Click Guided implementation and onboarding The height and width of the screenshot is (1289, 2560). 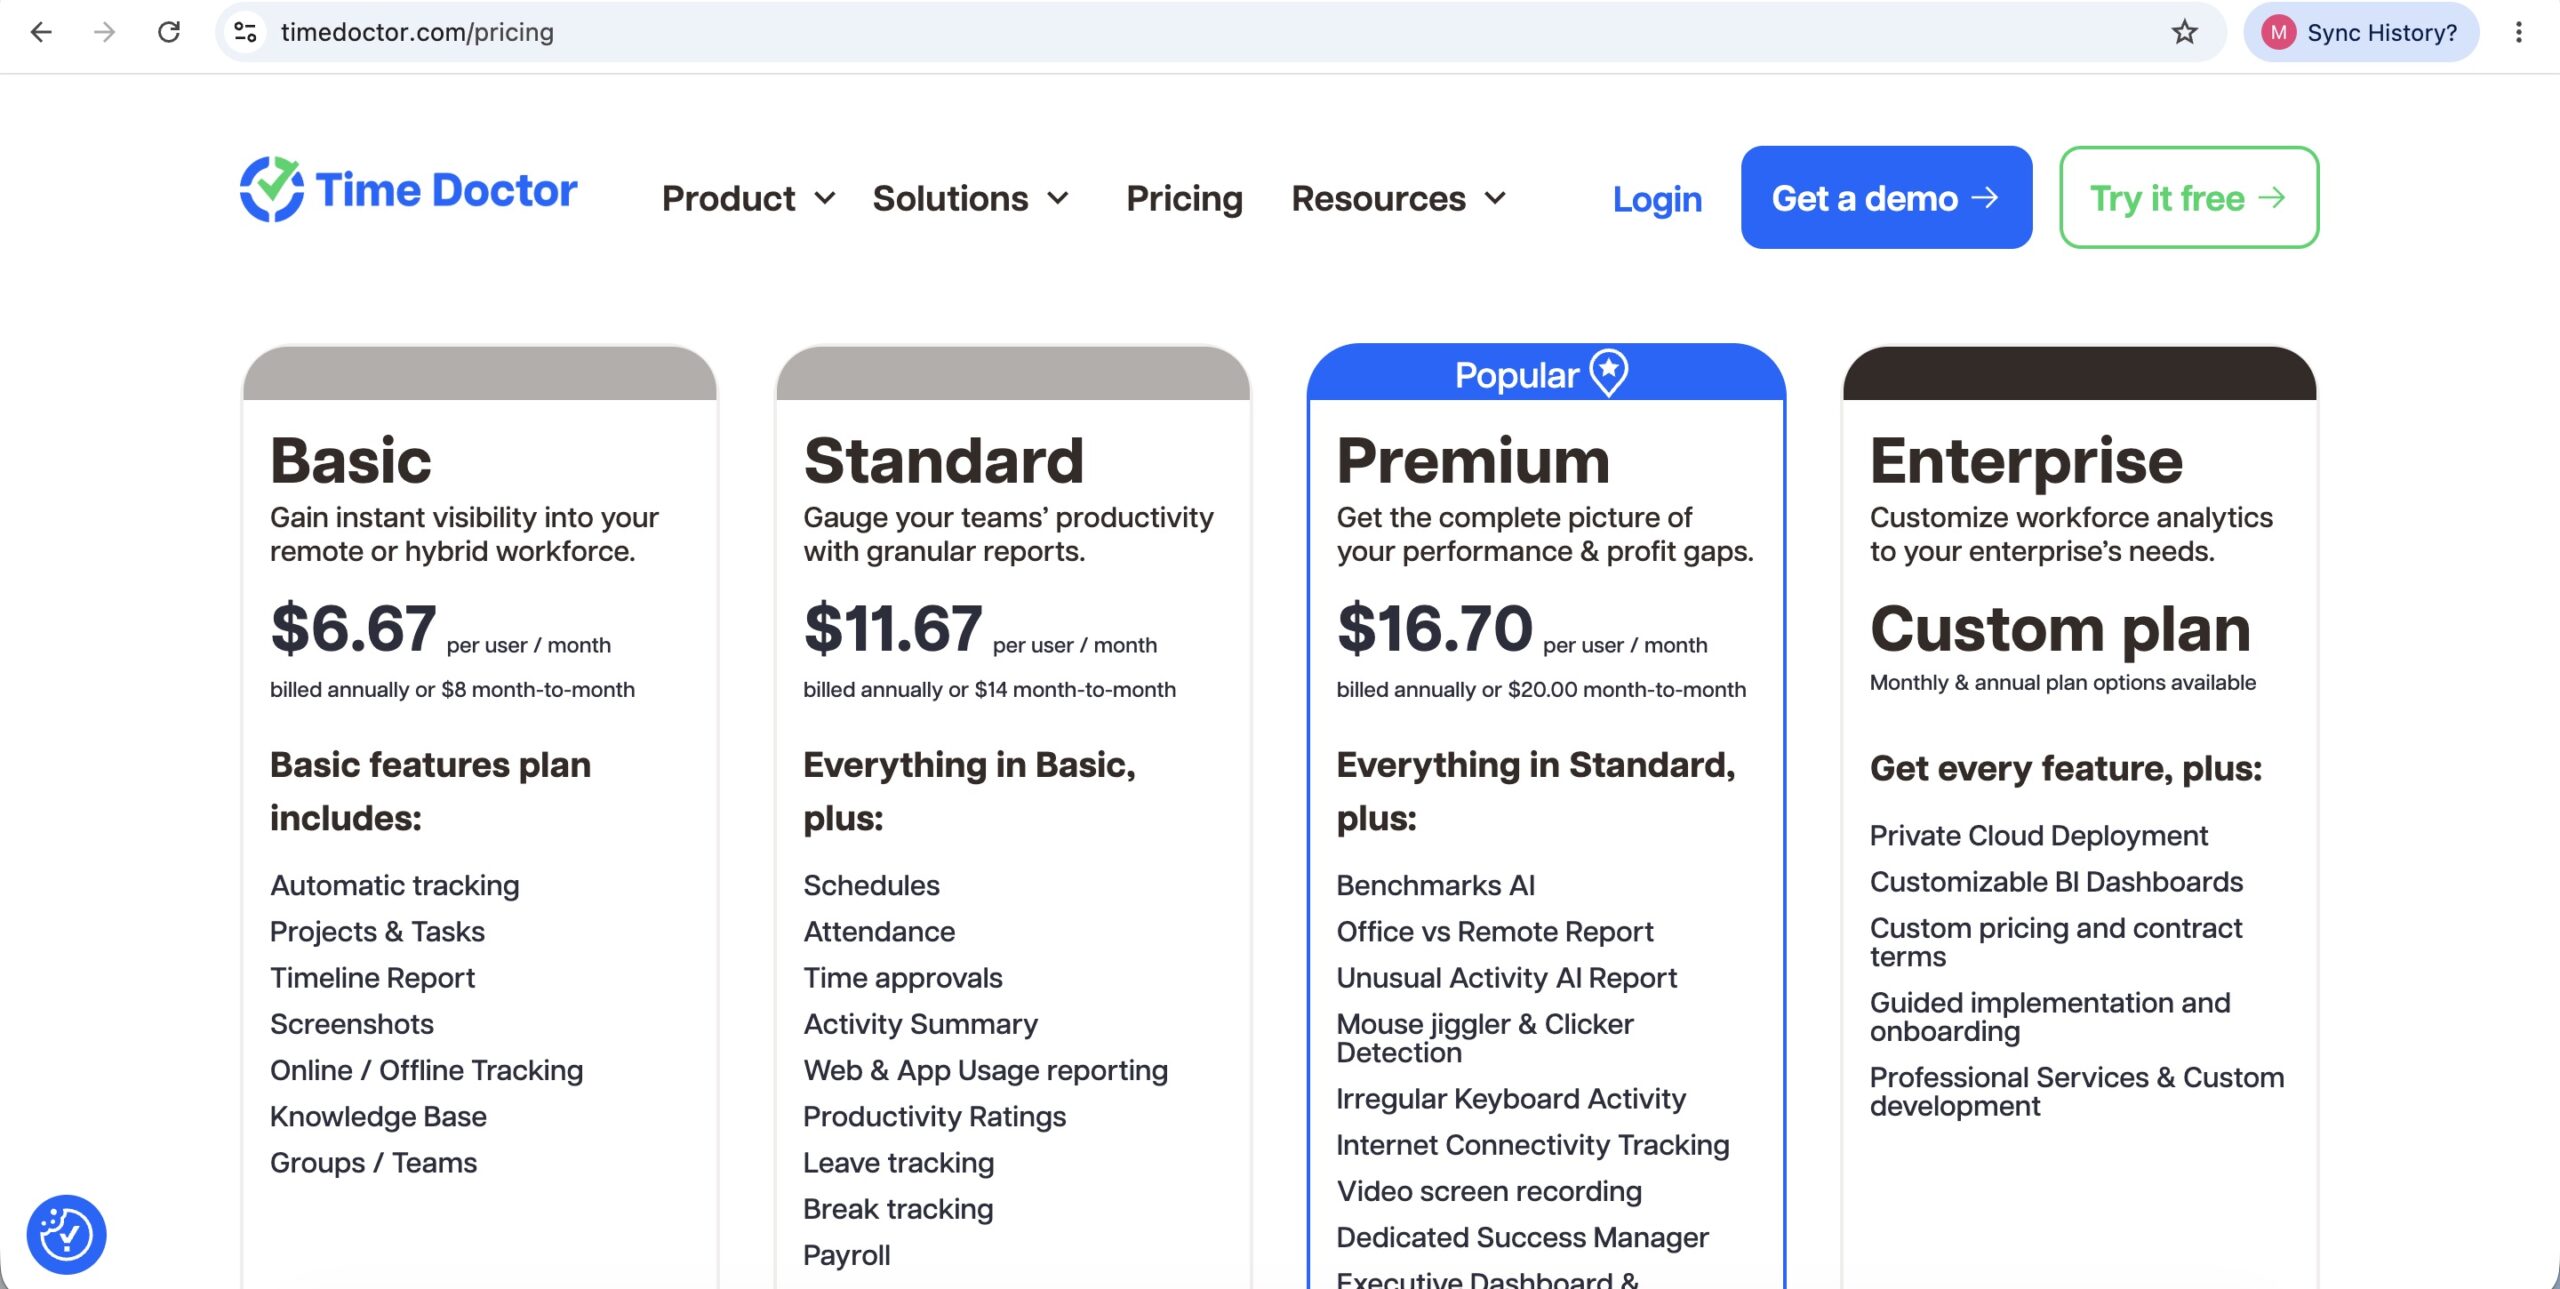pos(2050,1016)
